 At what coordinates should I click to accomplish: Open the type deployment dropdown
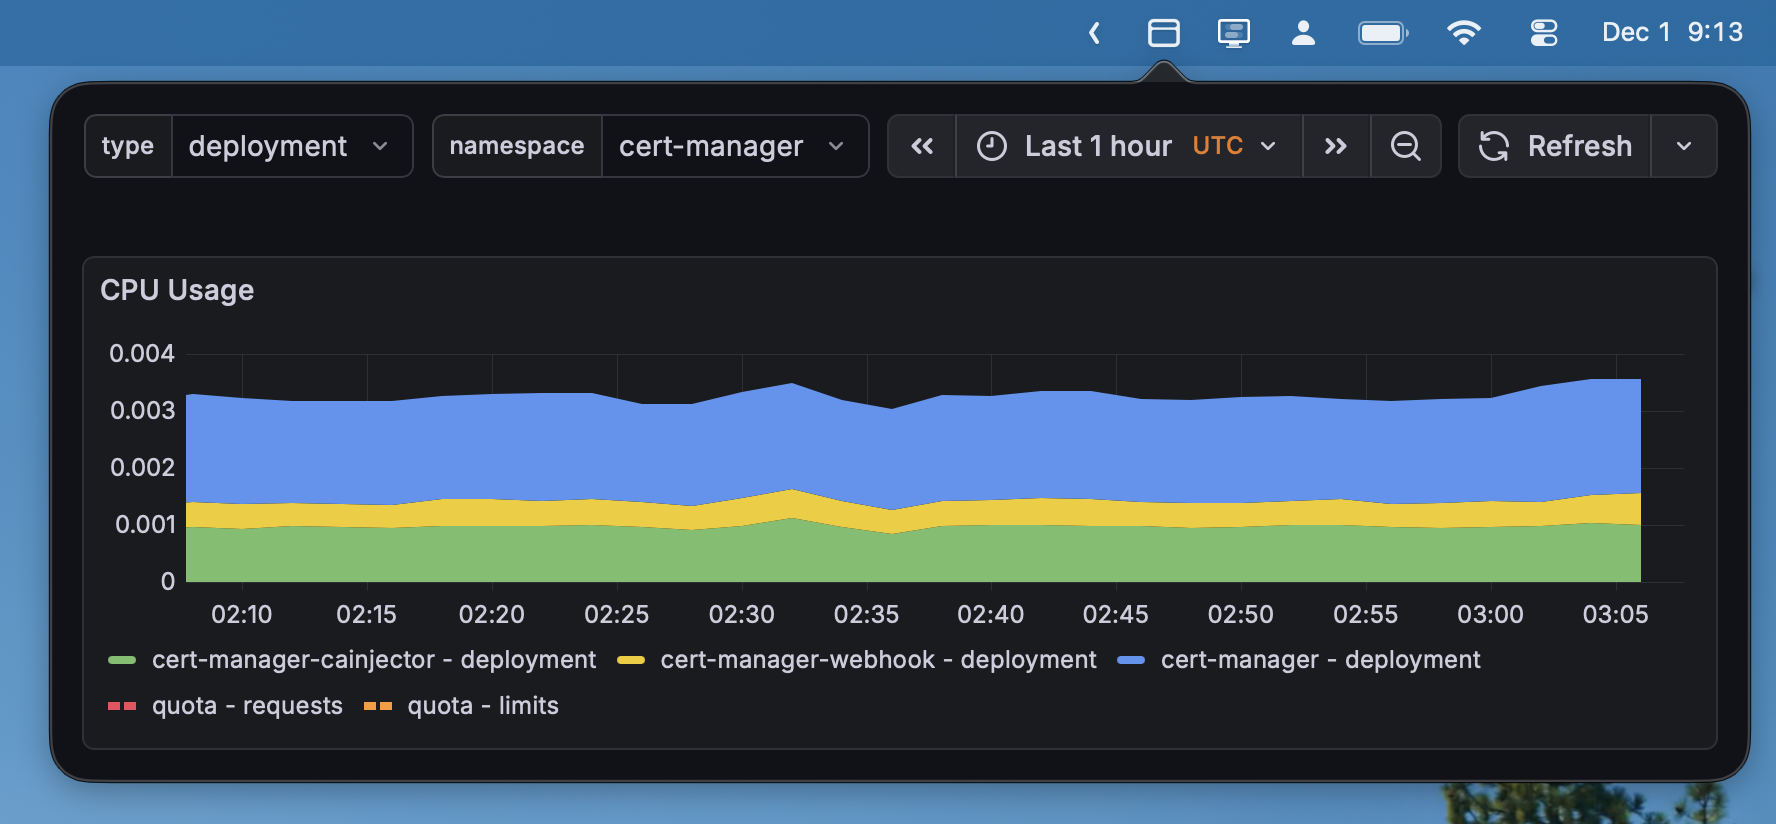click(x=292, y=146)
